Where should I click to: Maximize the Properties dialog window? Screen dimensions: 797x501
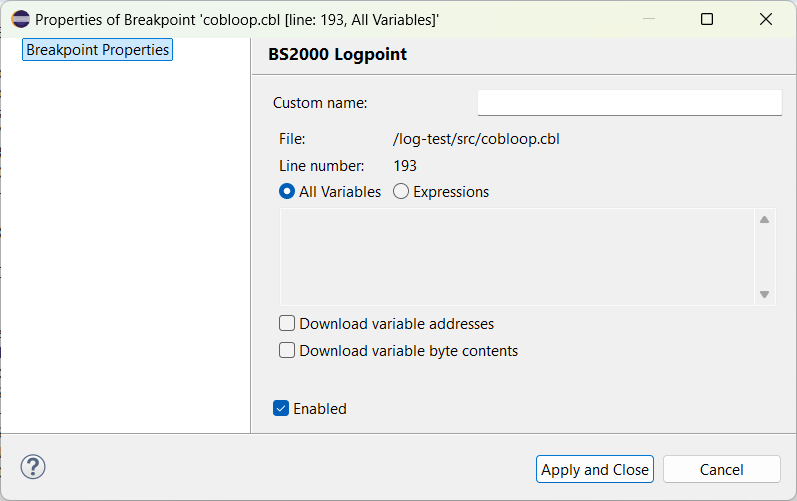point(707,19)
